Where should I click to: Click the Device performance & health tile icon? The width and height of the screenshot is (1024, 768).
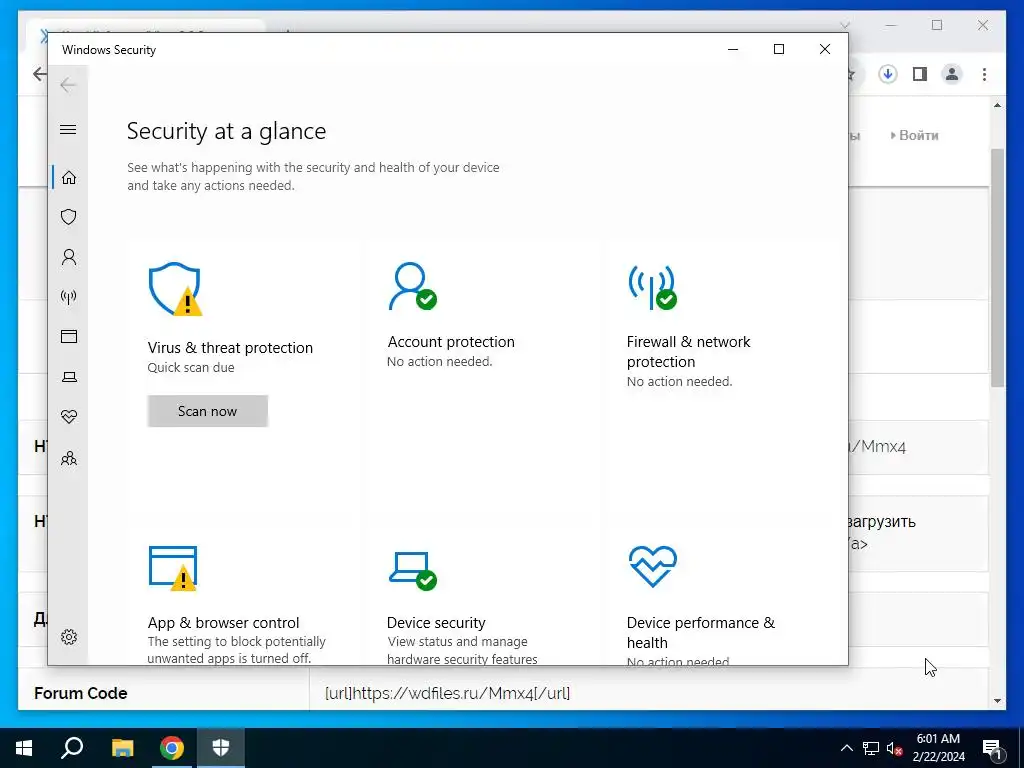click(x=652, y=566)
